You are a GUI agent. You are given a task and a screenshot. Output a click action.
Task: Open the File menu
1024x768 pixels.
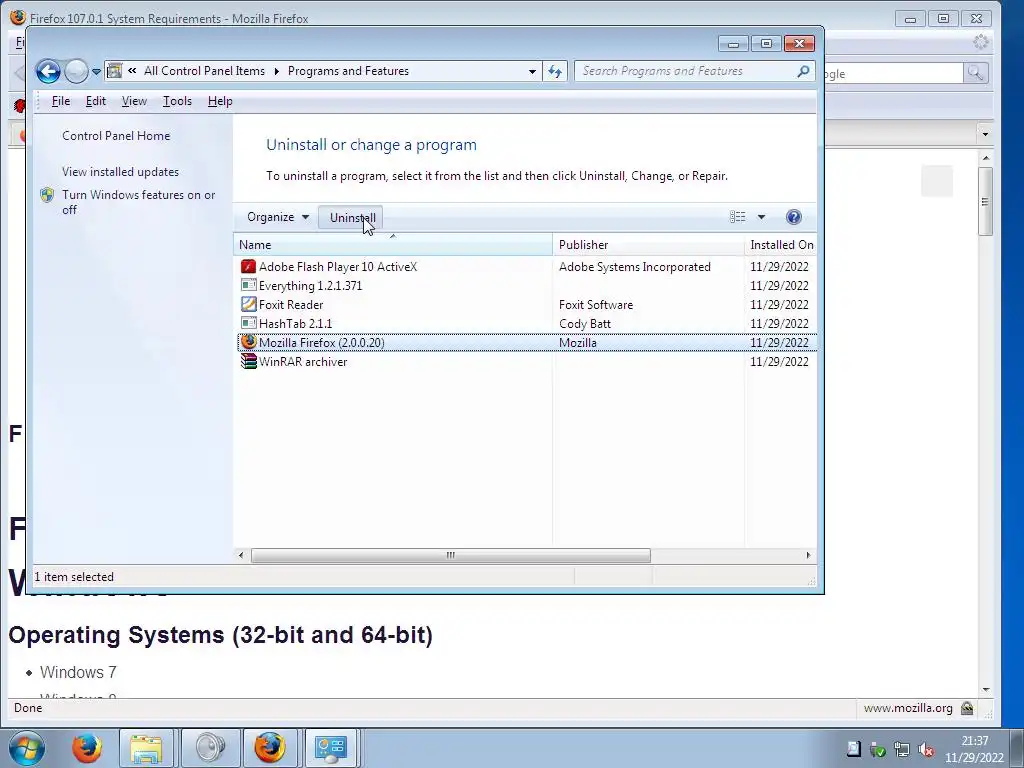pos(61,101)
